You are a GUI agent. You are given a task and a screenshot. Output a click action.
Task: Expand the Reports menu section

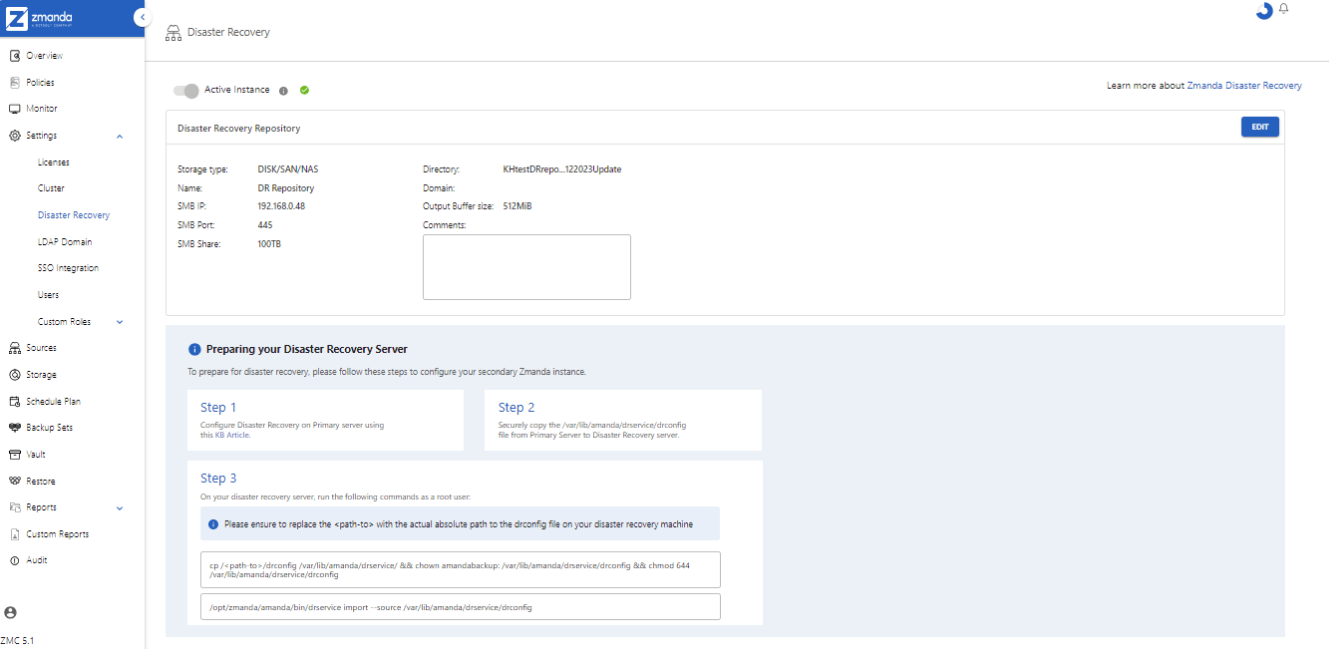coord(120,508)
